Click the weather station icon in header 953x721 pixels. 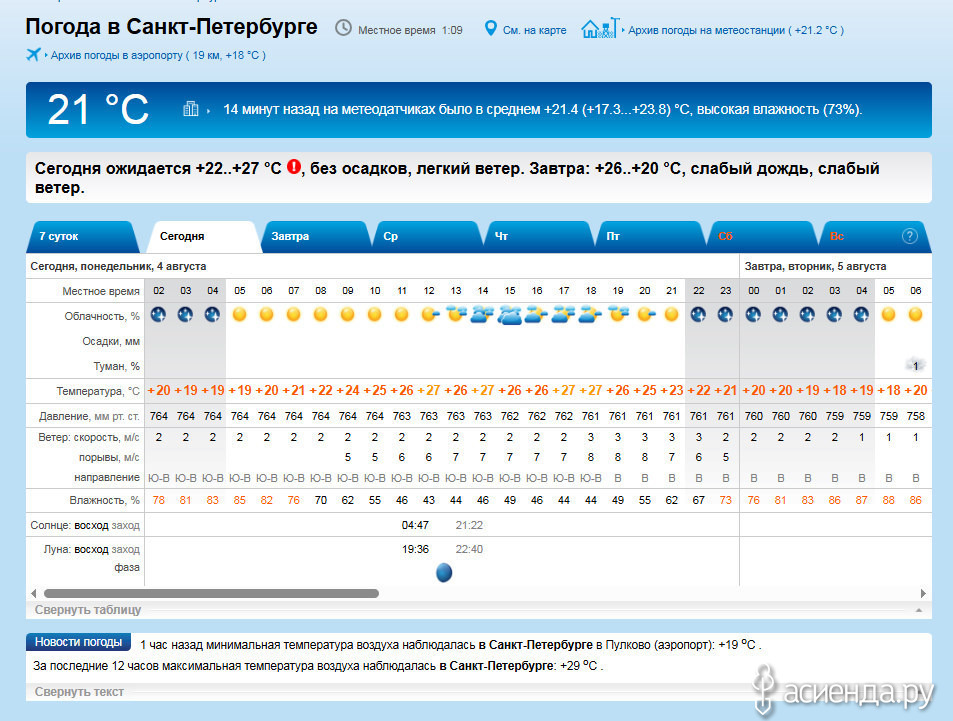tap(599, 28)
